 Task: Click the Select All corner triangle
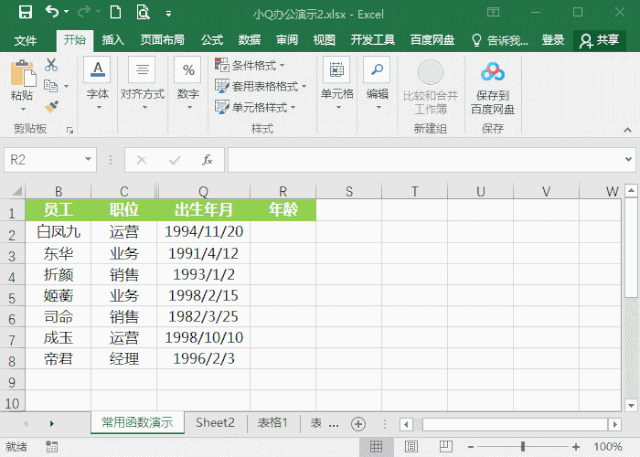click(16, 191)
